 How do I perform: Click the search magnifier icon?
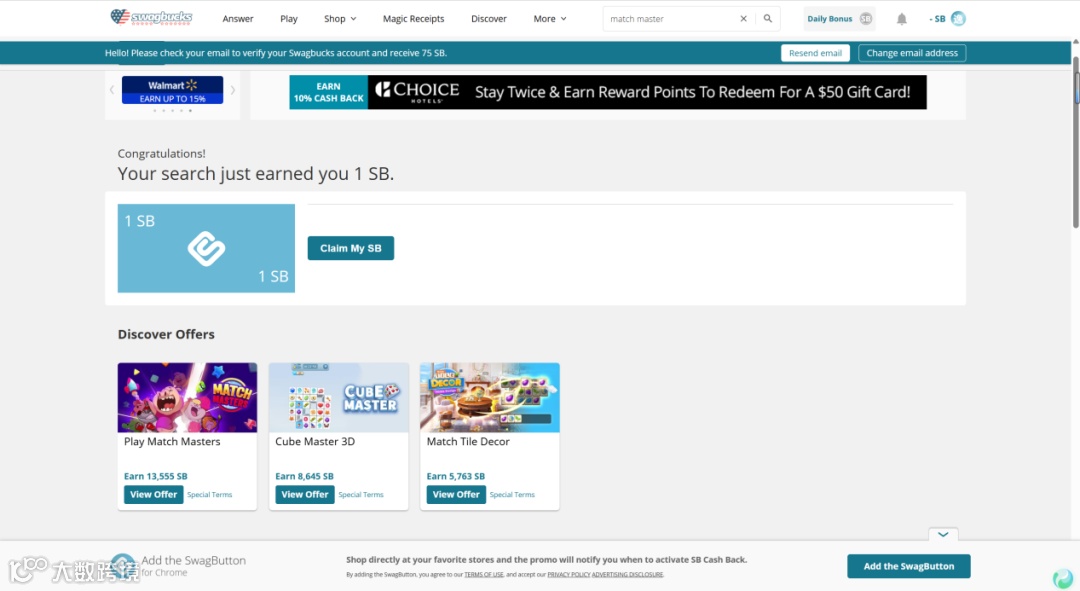pyautogui.click(x=767, y=19)
